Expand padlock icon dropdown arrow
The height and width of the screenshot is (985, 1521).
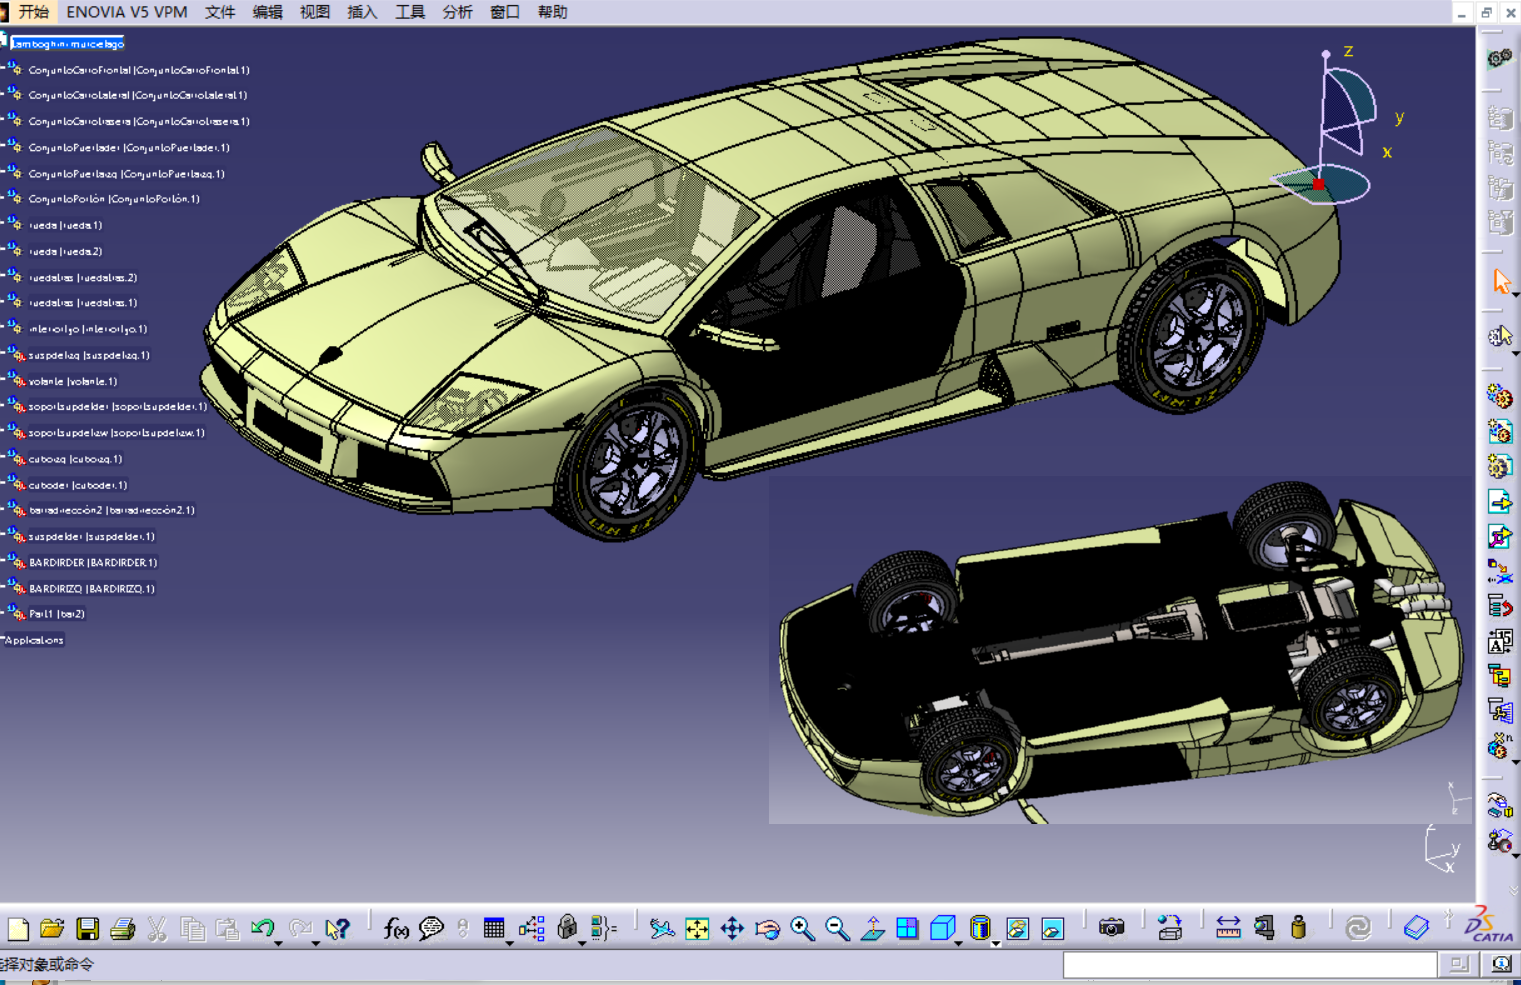[582, 942]
